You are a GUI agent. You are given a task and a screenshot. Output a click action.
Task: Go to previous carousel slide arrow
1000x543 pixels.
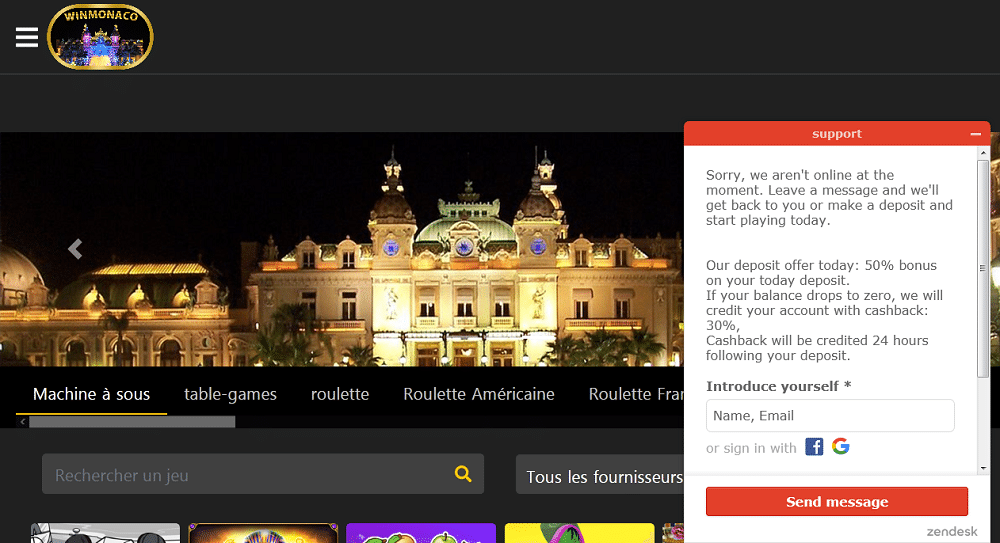75,249
